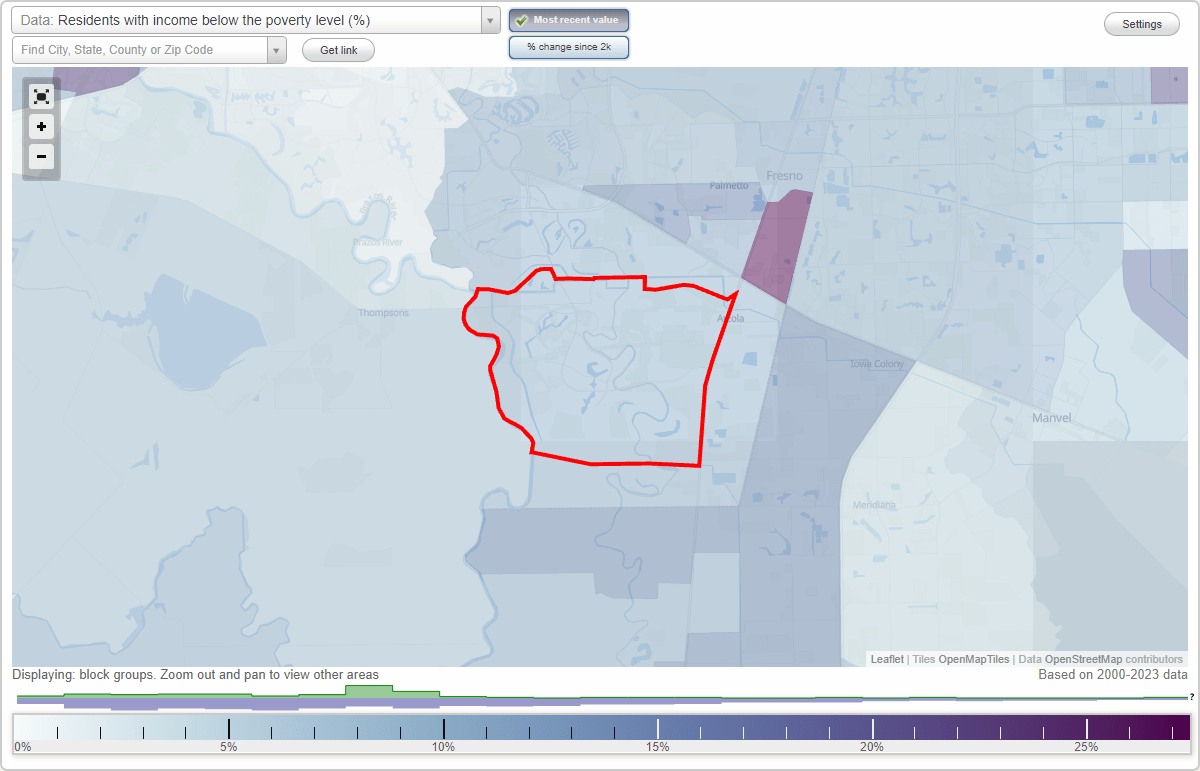Click the Get link button
Screen dimensions: 1200x771
click(x=337, y=49)
